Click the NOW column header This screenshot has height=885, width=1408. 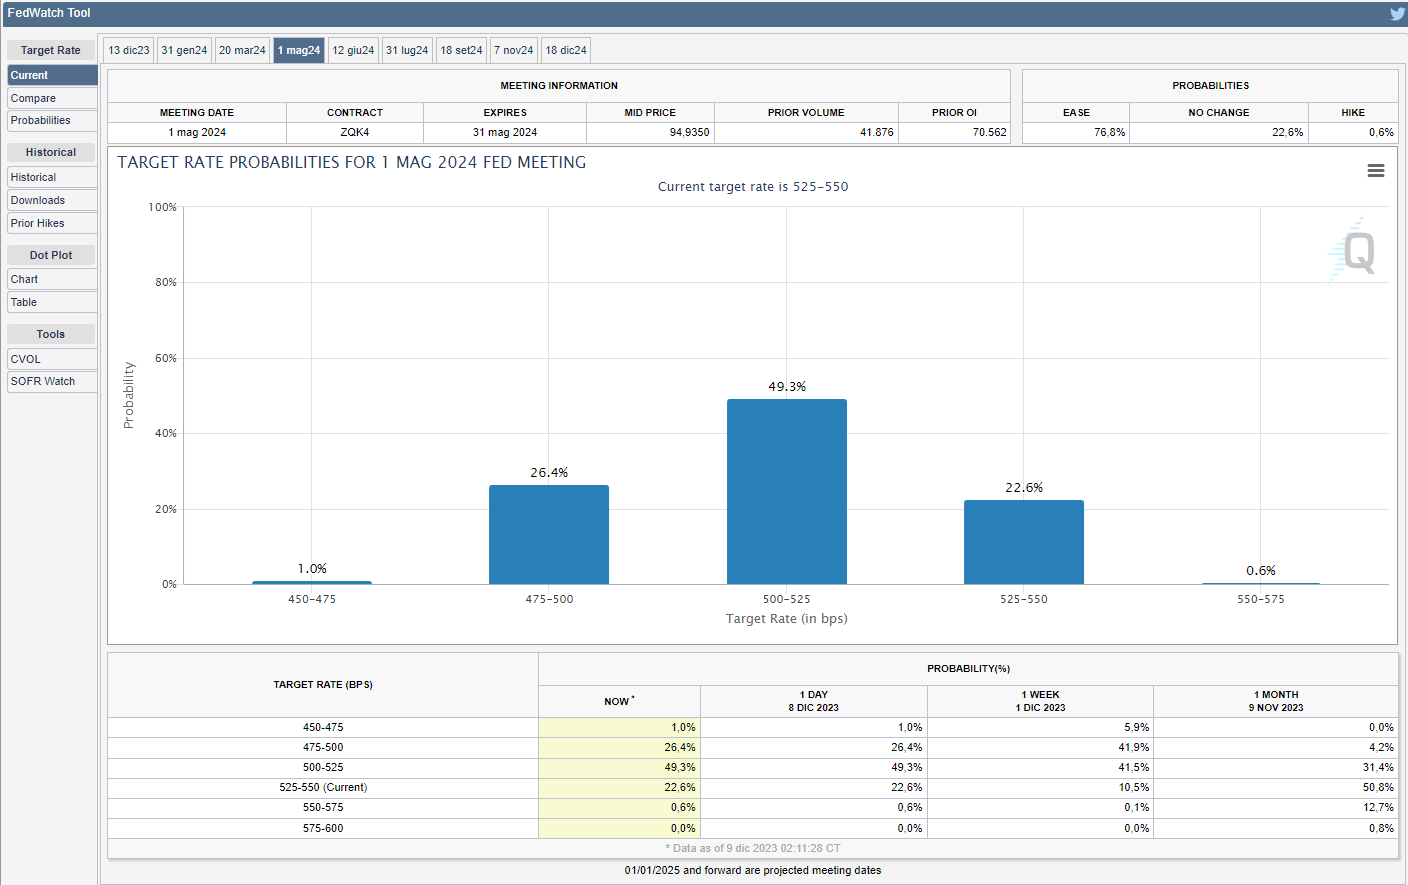point(619,701)
